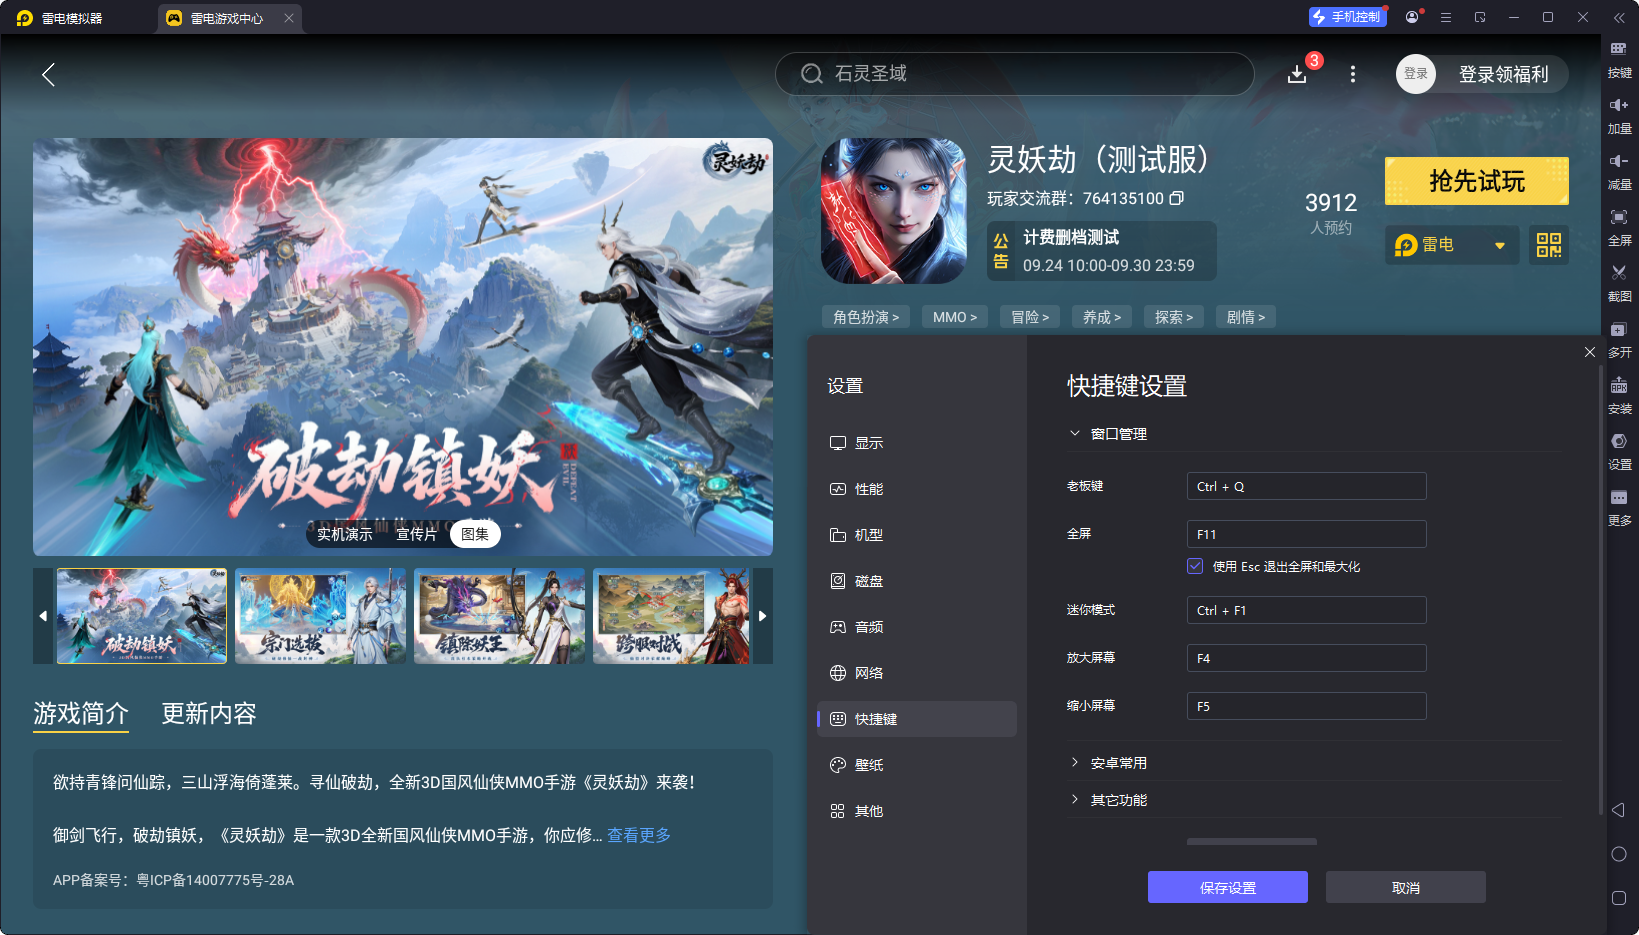
Task: Switch to the 更新内容 tab
Action: (x=209, y=714)
